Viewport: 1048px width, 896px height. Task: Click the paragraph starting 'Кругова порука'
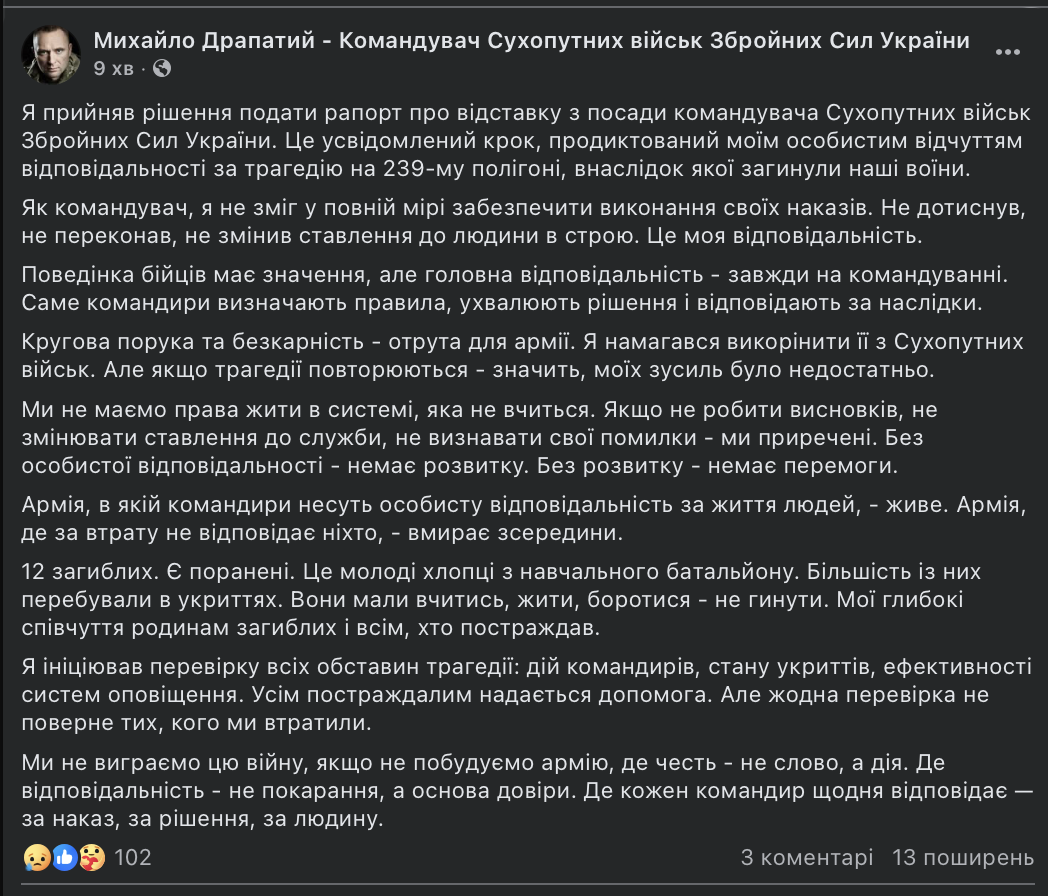point(523,355)
